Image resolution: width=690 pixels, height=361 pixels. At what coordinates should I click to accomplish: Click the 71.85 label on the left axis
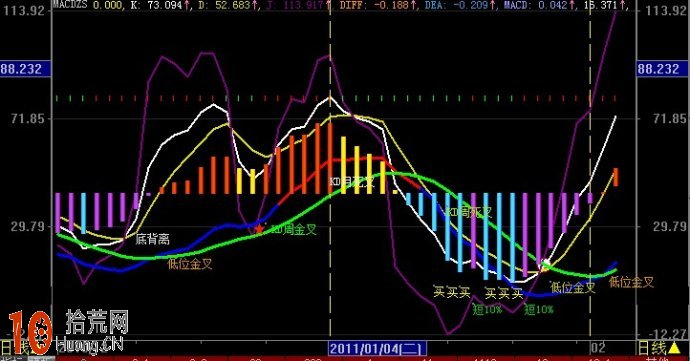27,118
